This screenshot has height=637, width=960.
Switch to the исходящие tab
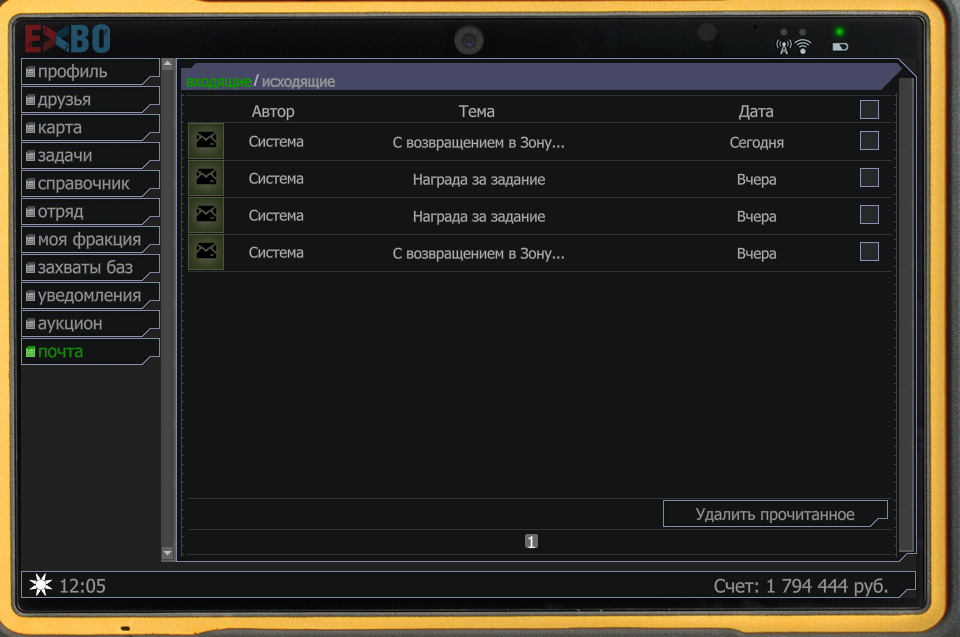point(298,82)
